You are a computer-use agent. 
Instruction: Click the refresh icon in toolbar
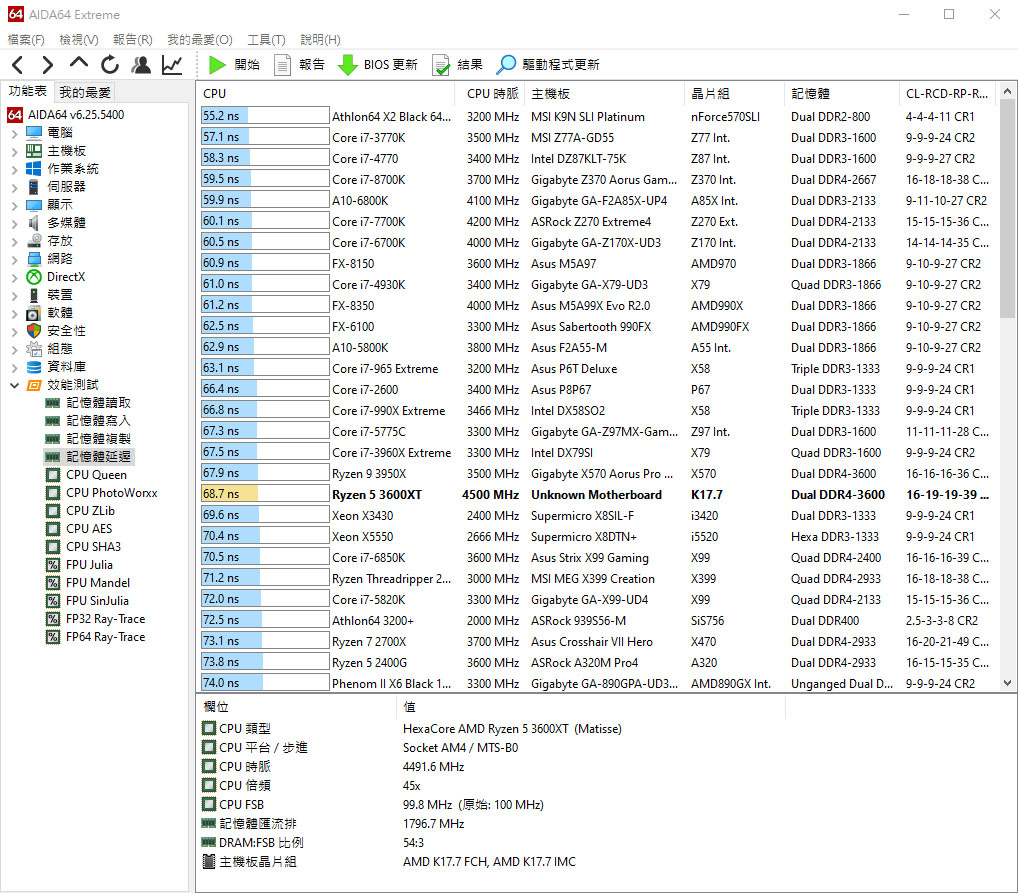[x=110, y=64]
